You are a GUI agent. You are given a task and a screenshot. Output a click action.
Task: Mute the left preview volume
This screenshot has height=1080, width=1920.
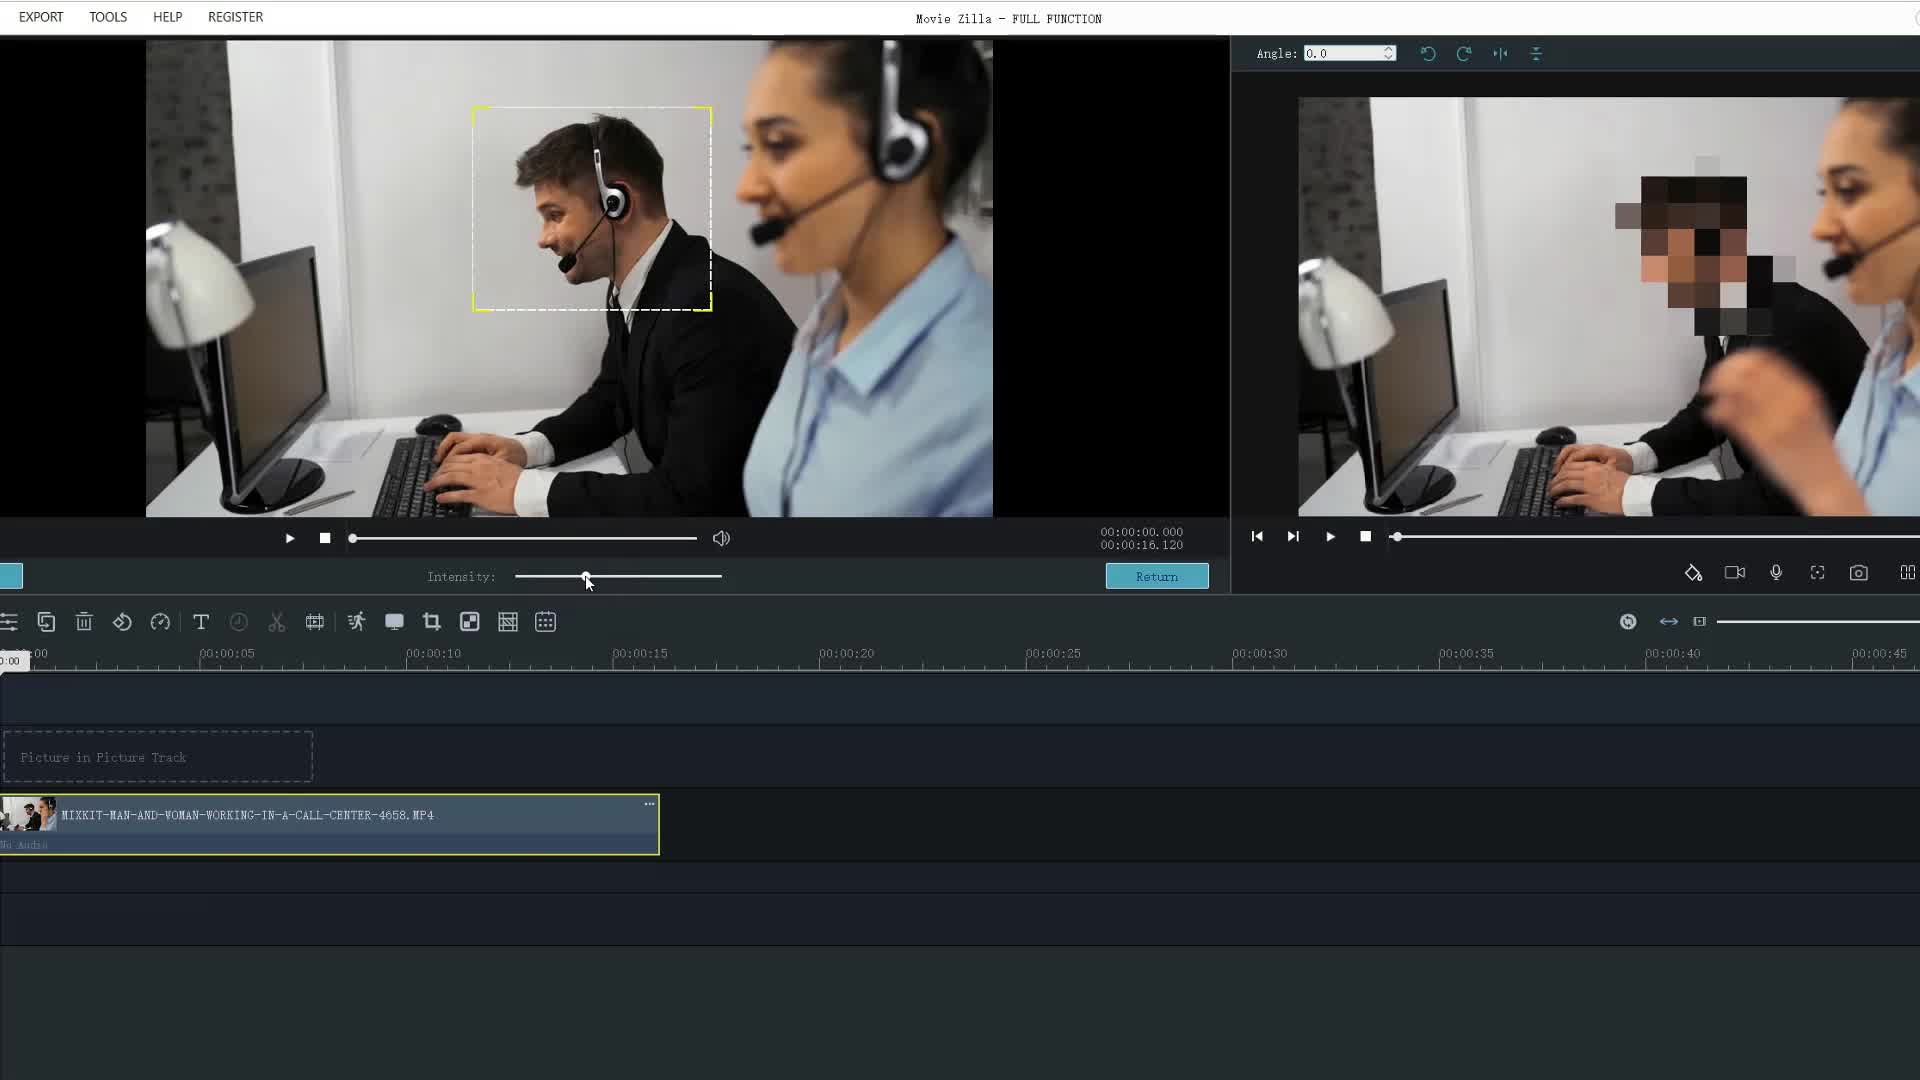tap(721, 538)
